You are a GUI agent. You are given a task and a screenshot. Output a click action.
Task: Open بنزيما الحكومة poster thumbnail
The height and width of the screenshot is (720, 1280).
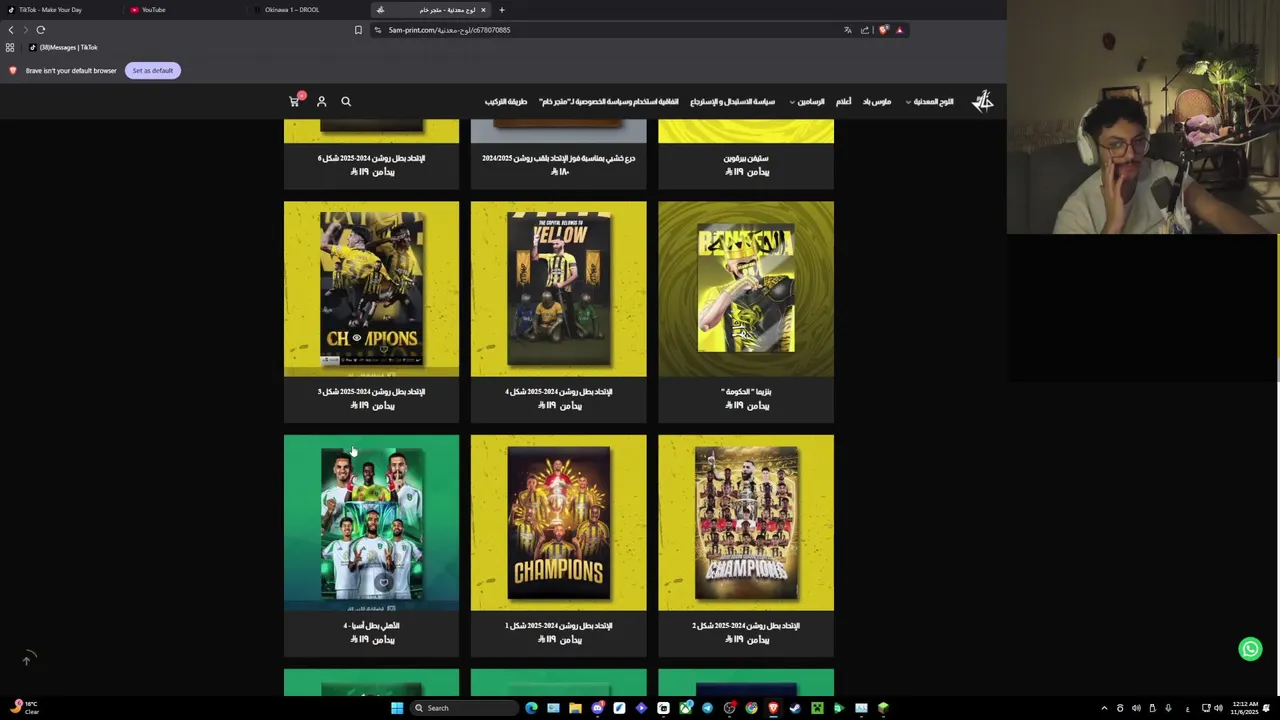pyautogui.click(x=746, y=289)
